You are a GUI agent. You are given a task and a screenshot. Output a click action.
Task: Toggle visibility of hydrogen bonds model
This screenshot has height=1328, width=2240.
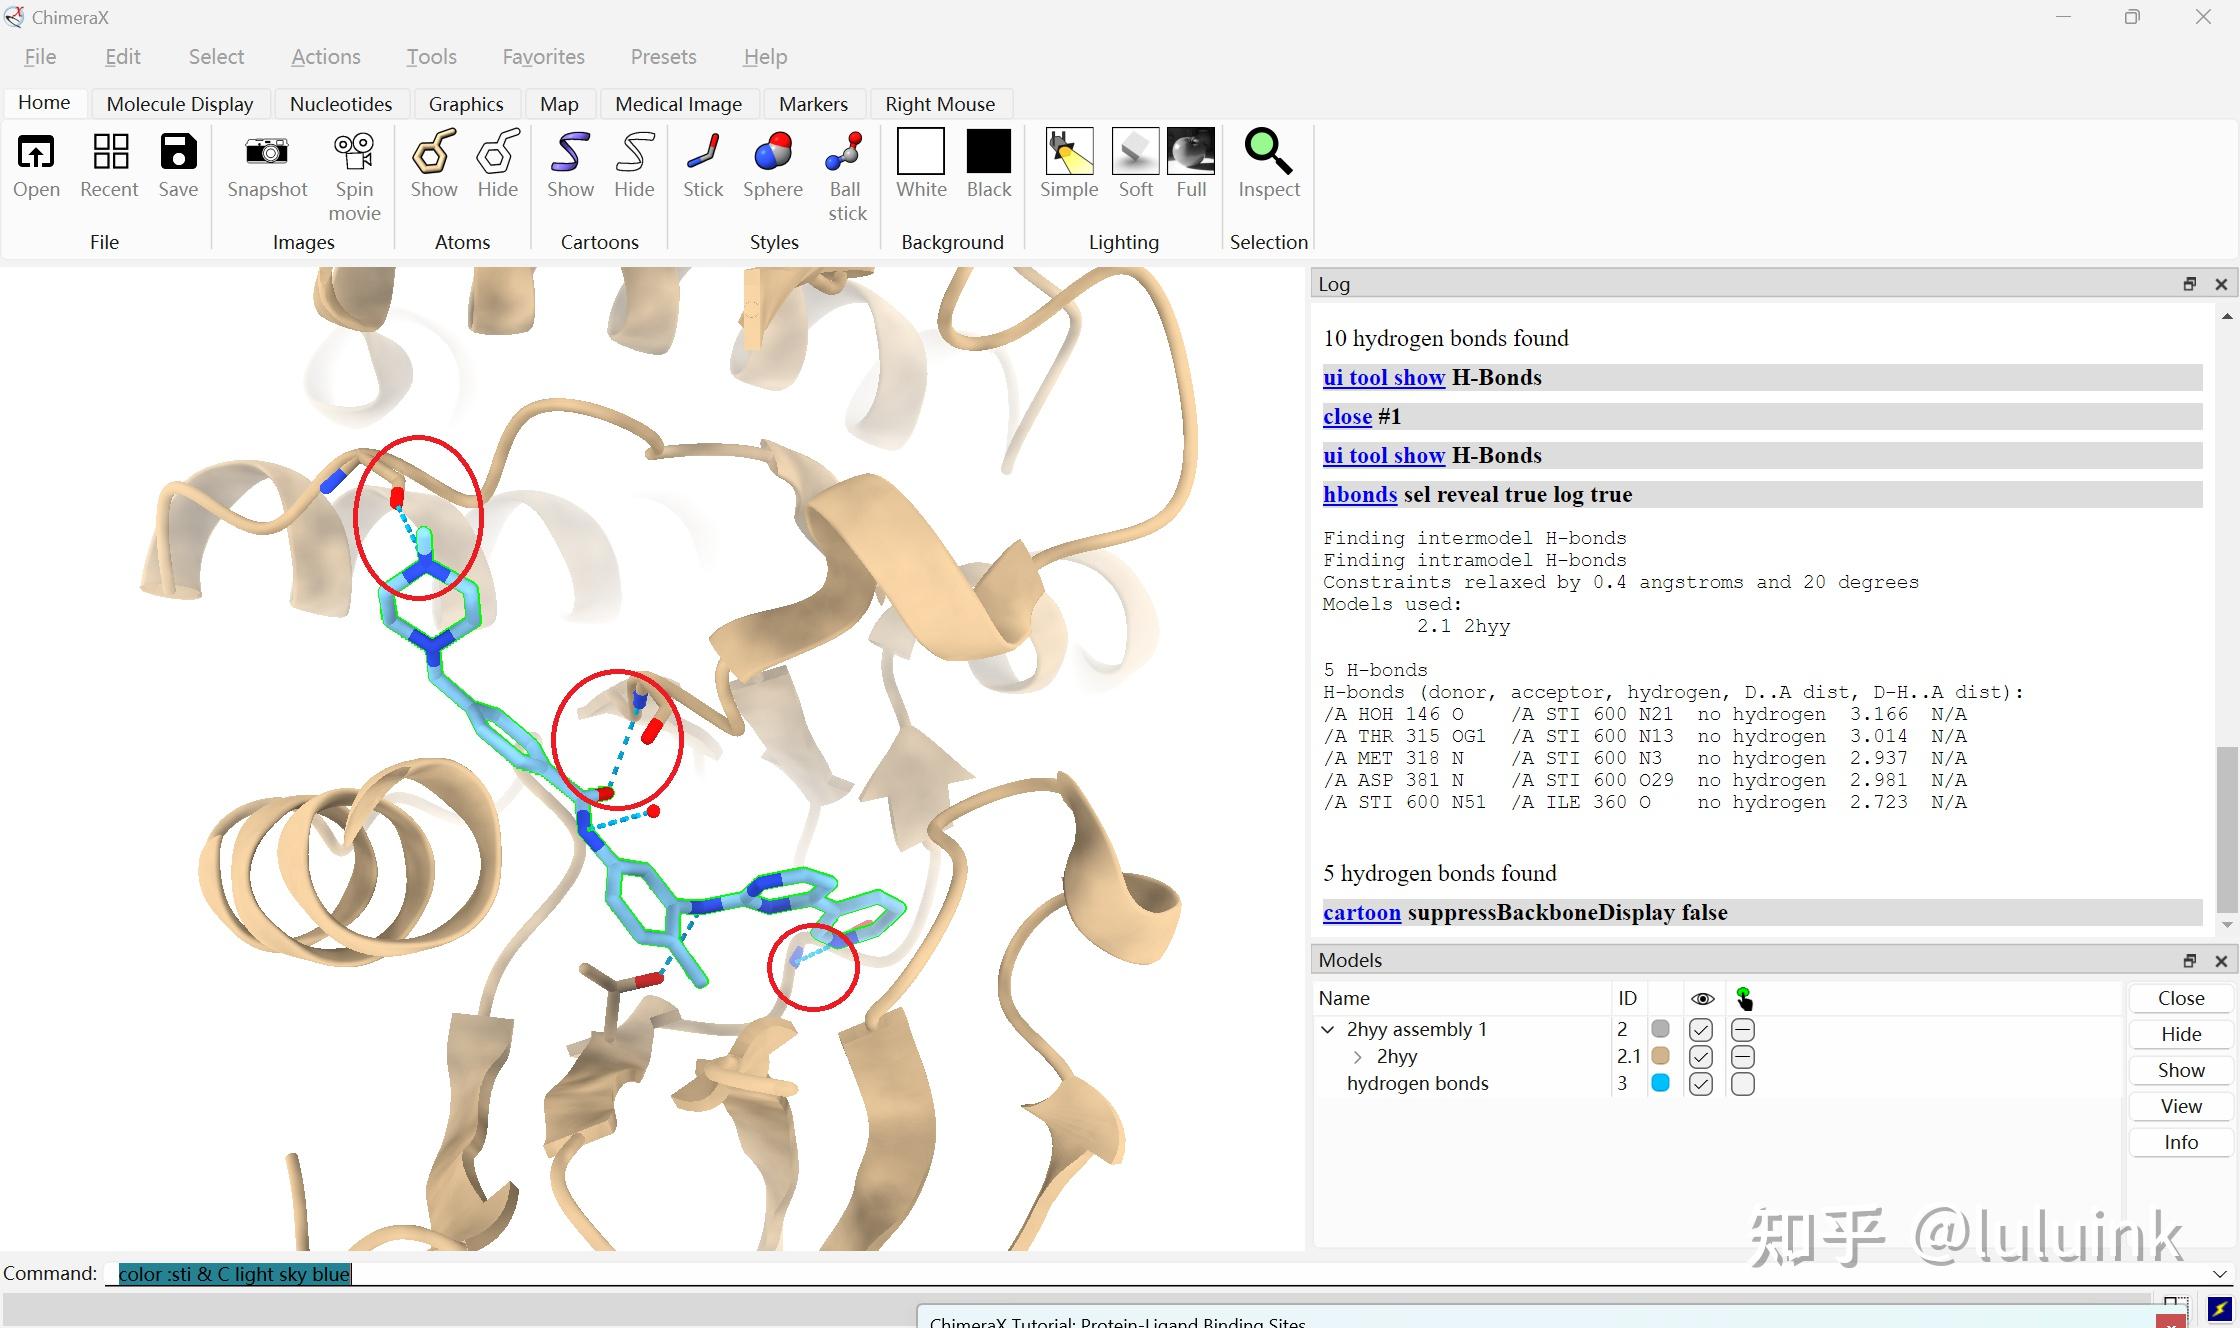pos(1700,1084)
